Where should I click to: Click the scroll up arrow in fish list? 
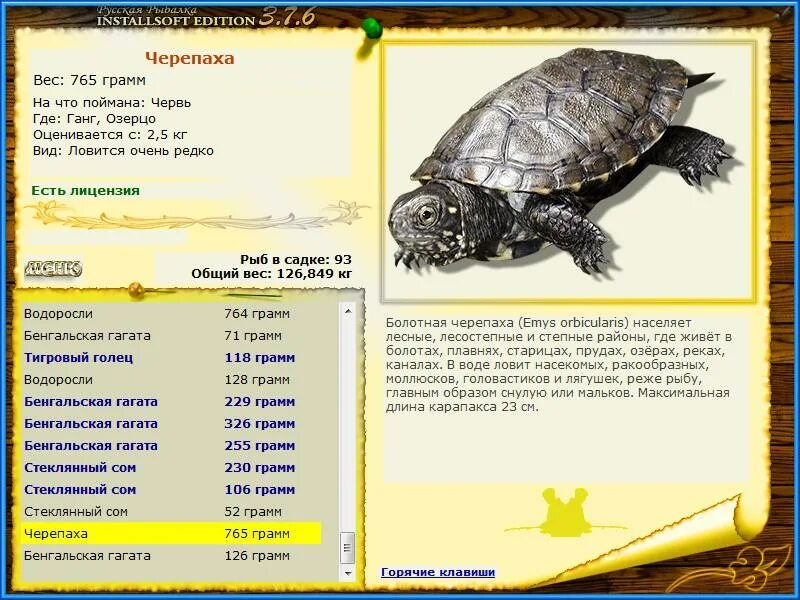pos(348,311)
